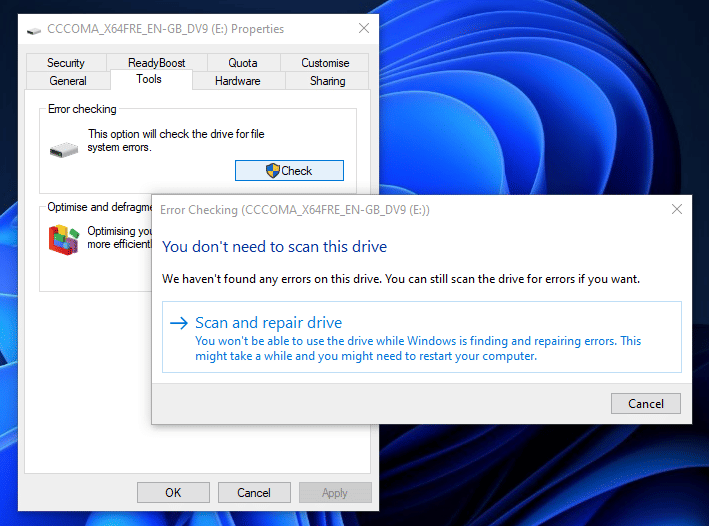709x526 pixels.
Task: Cancel the Error Checking dialog
Action: click(x=646, y=403)
